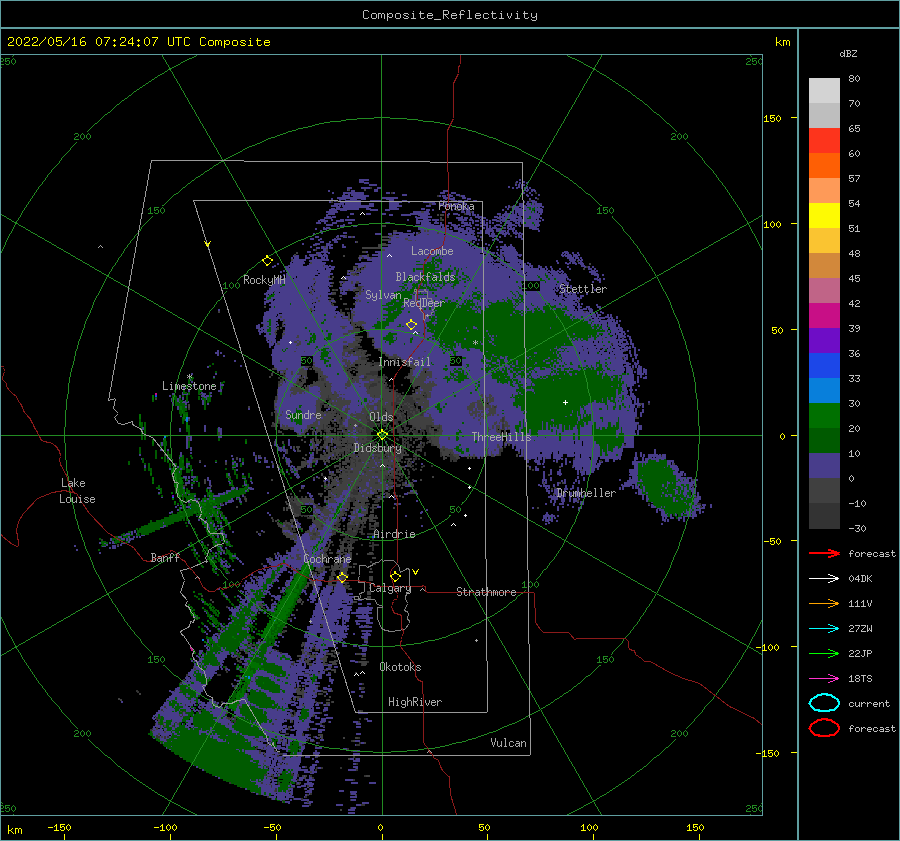Click the Innisfail label
Viewport: 900px width, 841px height.
404,362
